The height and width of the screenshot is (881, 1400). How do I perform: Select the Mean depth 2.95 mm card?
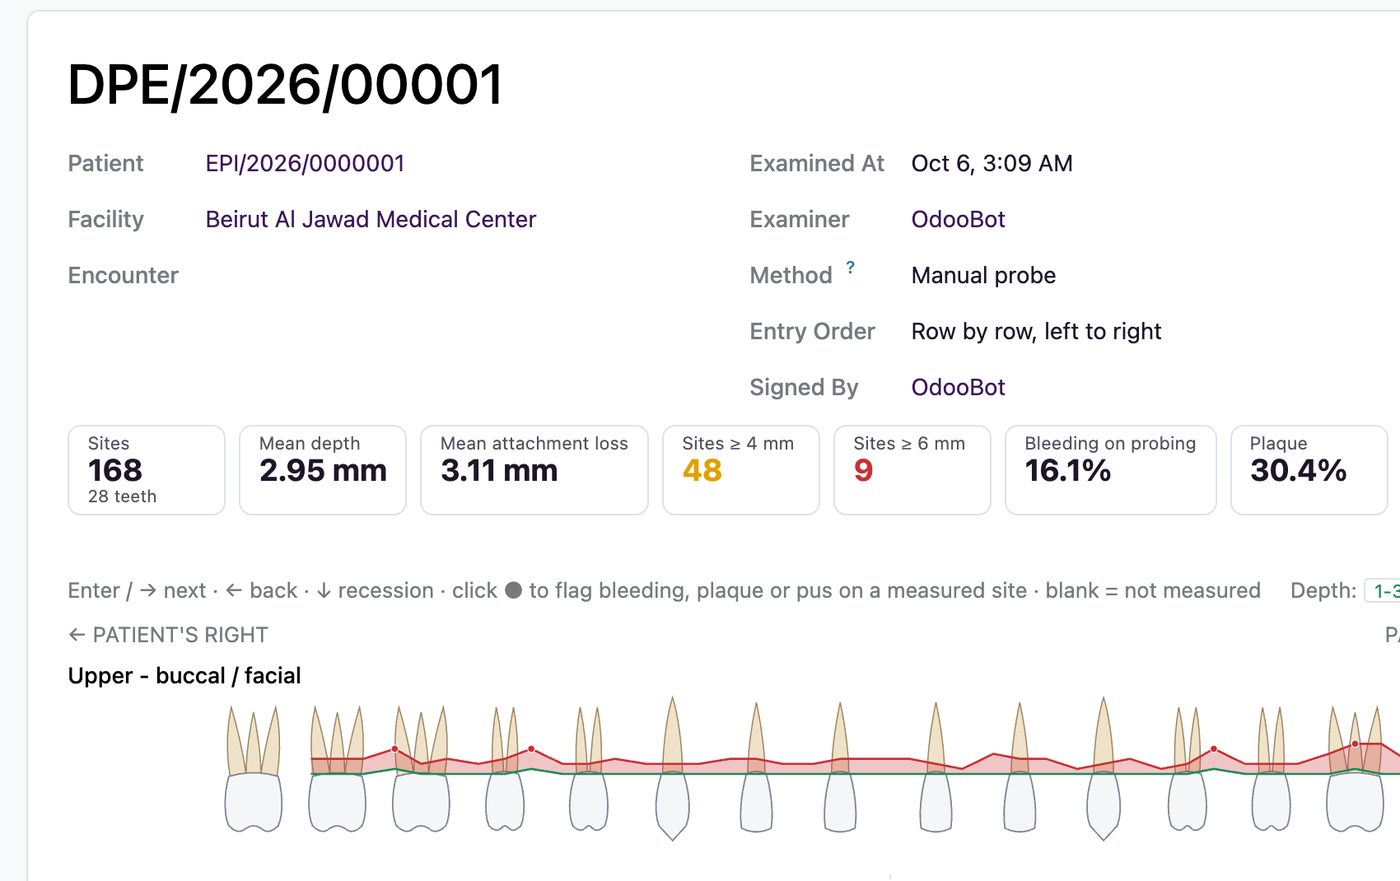323,470
